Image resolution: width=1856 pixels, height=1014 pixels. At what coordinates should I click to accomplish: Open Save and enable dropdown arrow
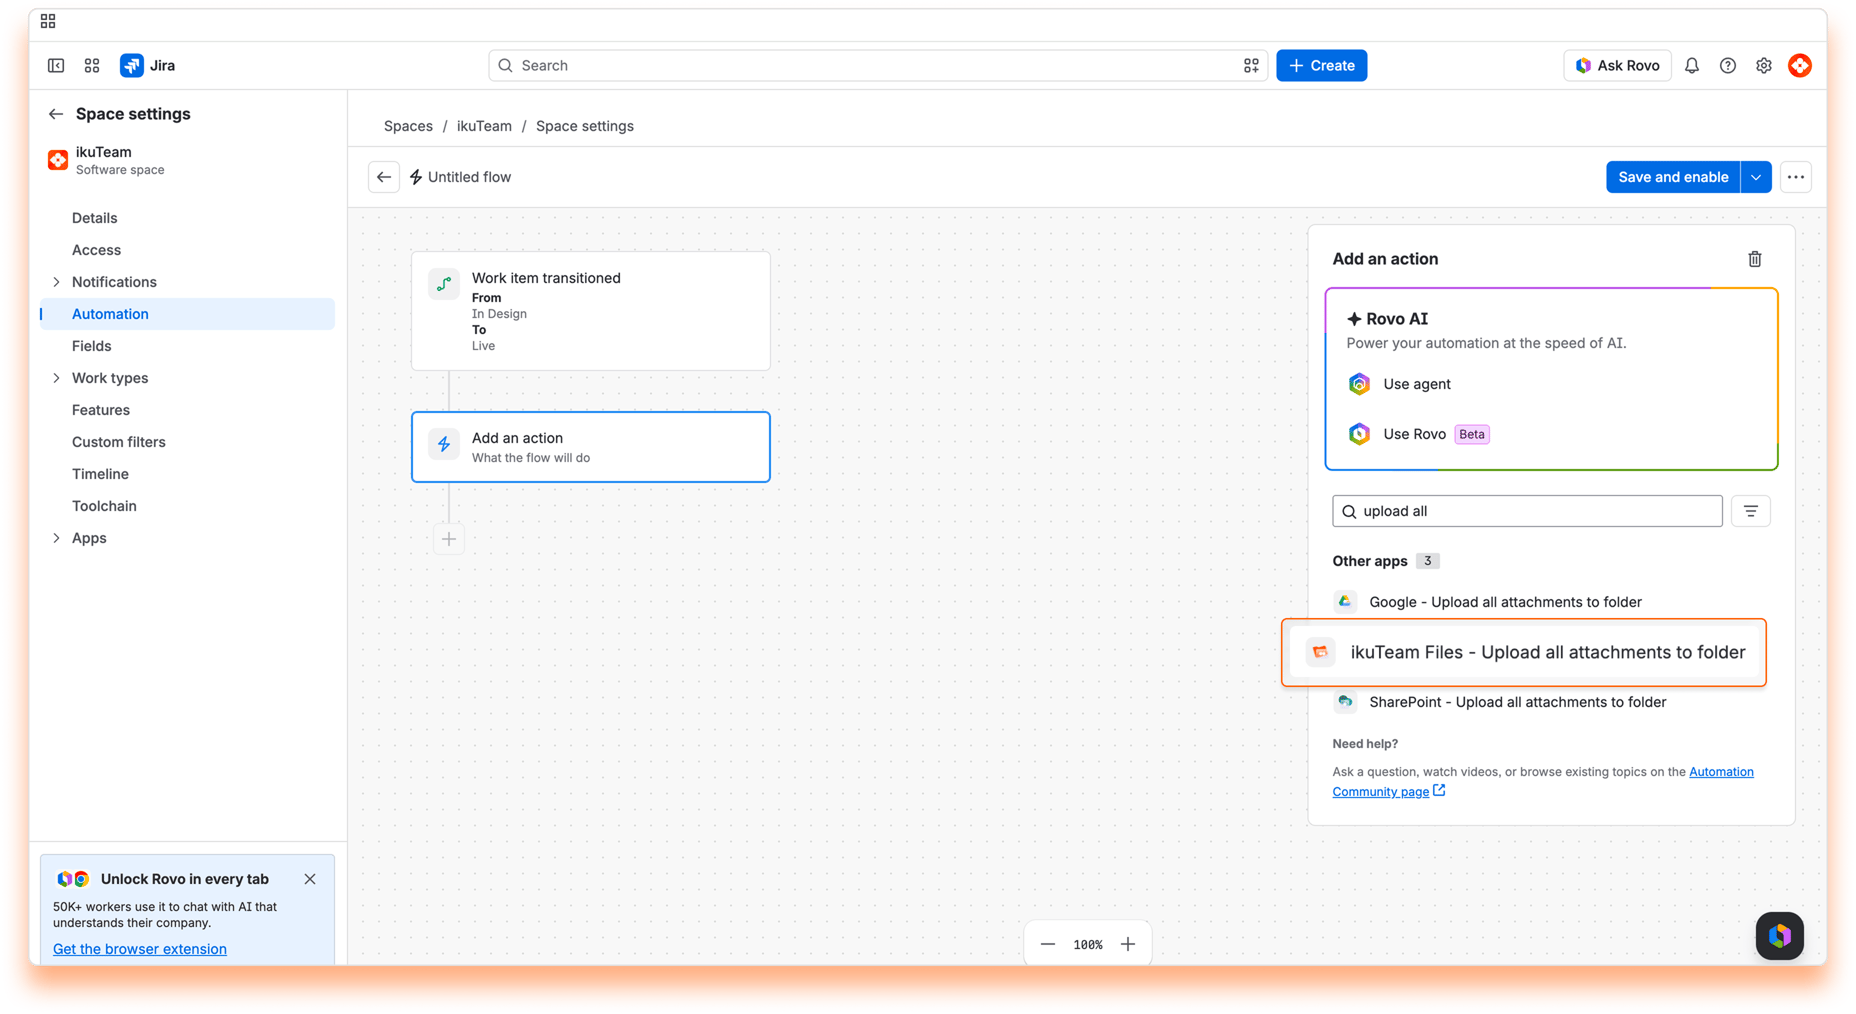[1756, 177]
